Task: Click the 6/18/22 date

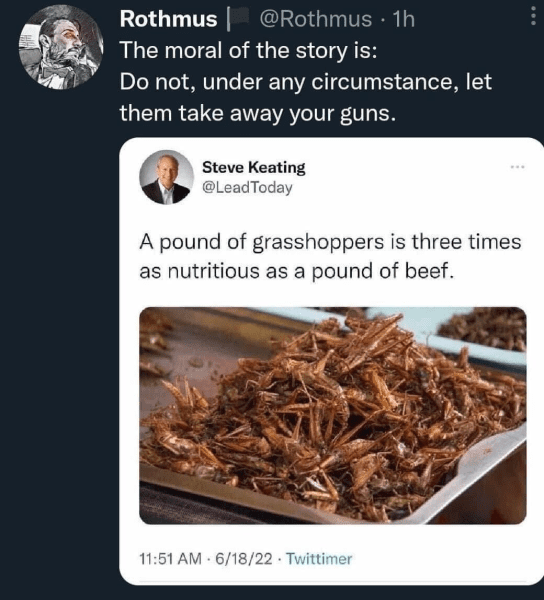Action: tap(244, 559)
